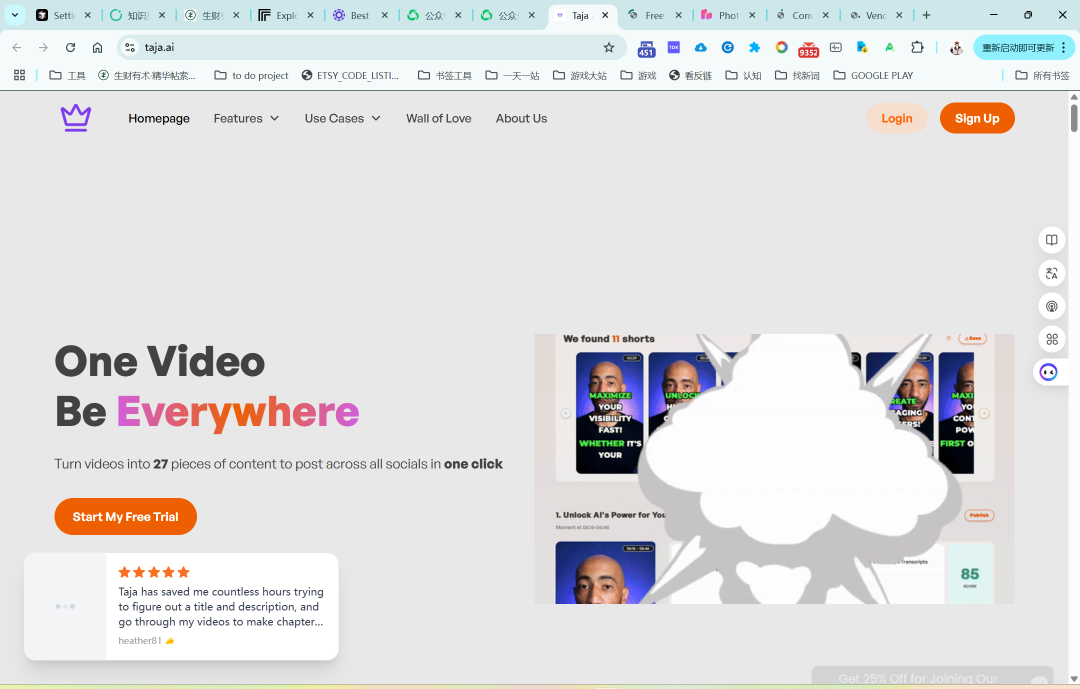The width and height of the screenshot is (1080, 689).
Task: Open site information icon beside taja.ai
Action: coord(129,48)
